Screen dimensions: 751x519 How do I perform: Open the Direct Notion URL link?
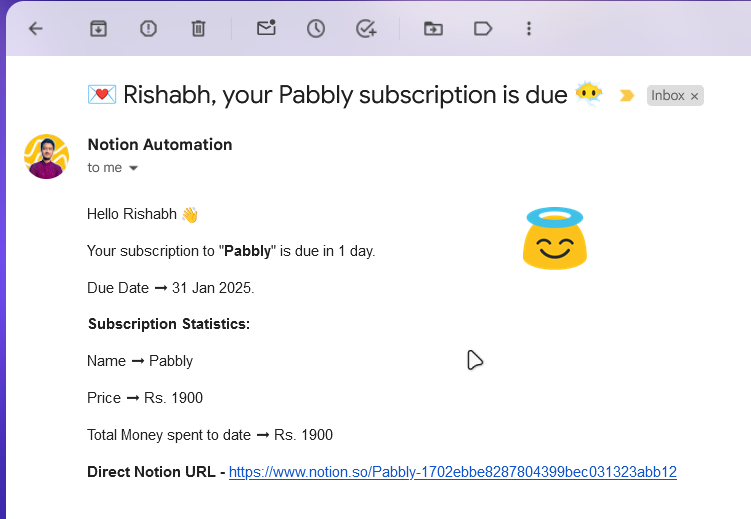(x=453, y=472)
